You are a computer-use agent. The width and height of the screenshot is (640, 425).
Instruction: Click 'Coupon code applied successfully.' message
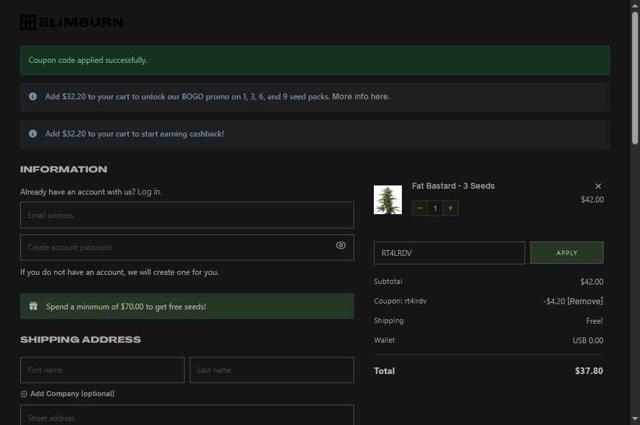(x=88, y=60)
